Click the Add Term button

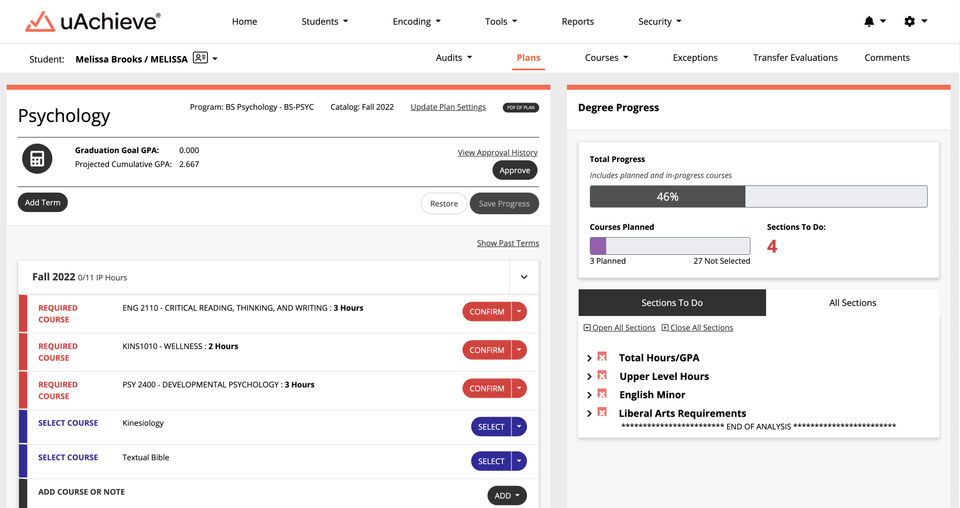(43, 203)
